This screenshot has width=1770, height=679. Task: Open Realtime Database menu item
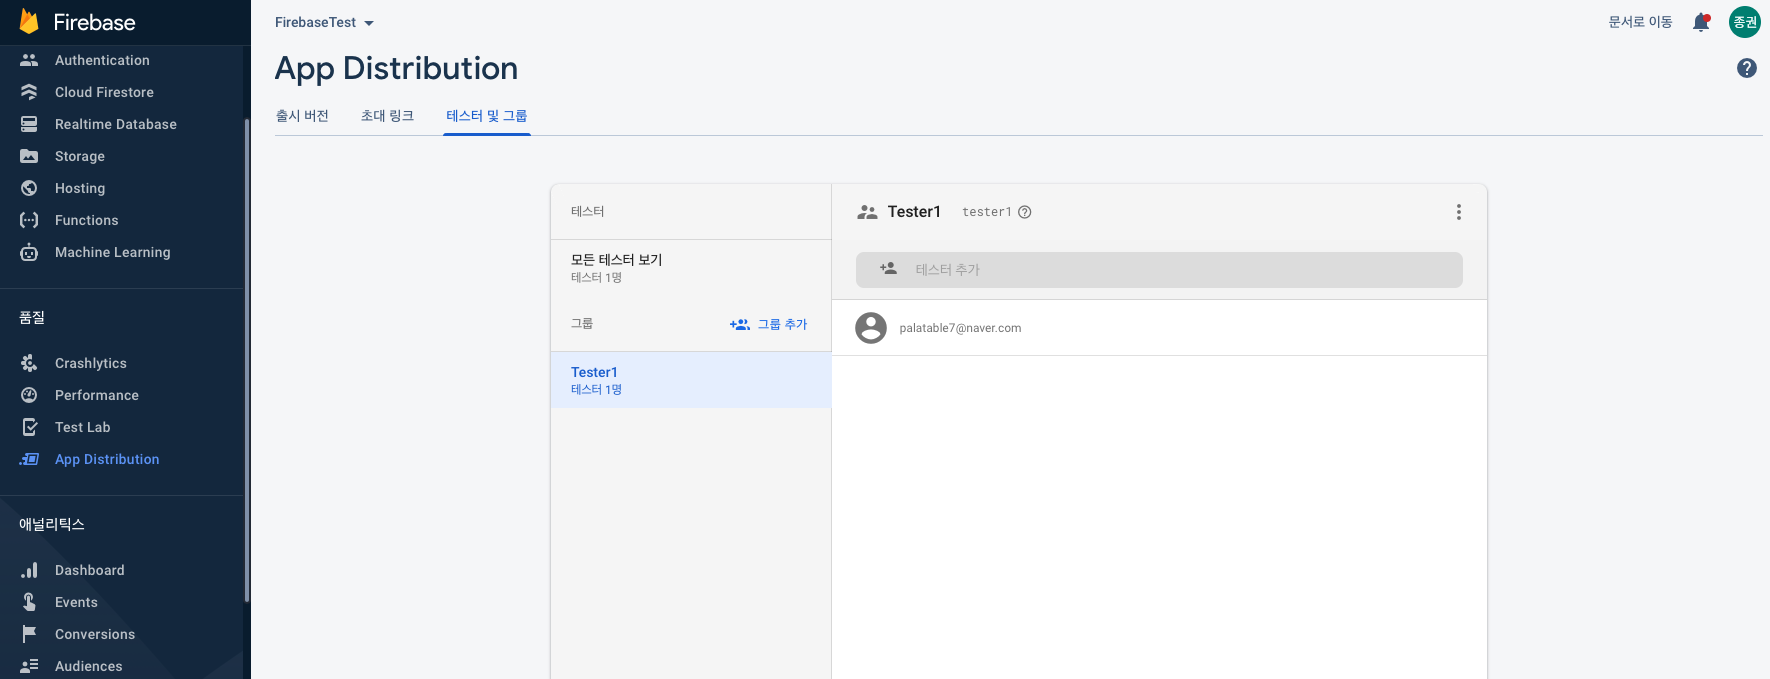[x=116, y=124]
